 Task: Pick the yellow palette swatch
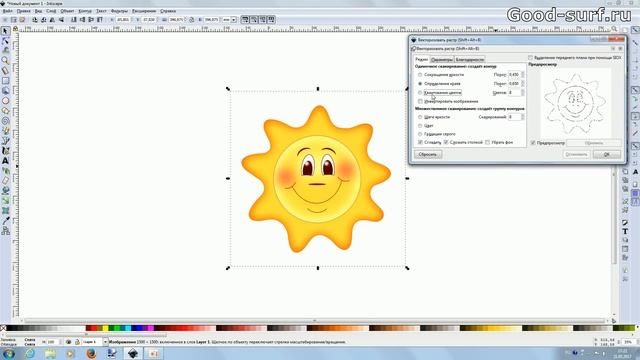point(105,328)
